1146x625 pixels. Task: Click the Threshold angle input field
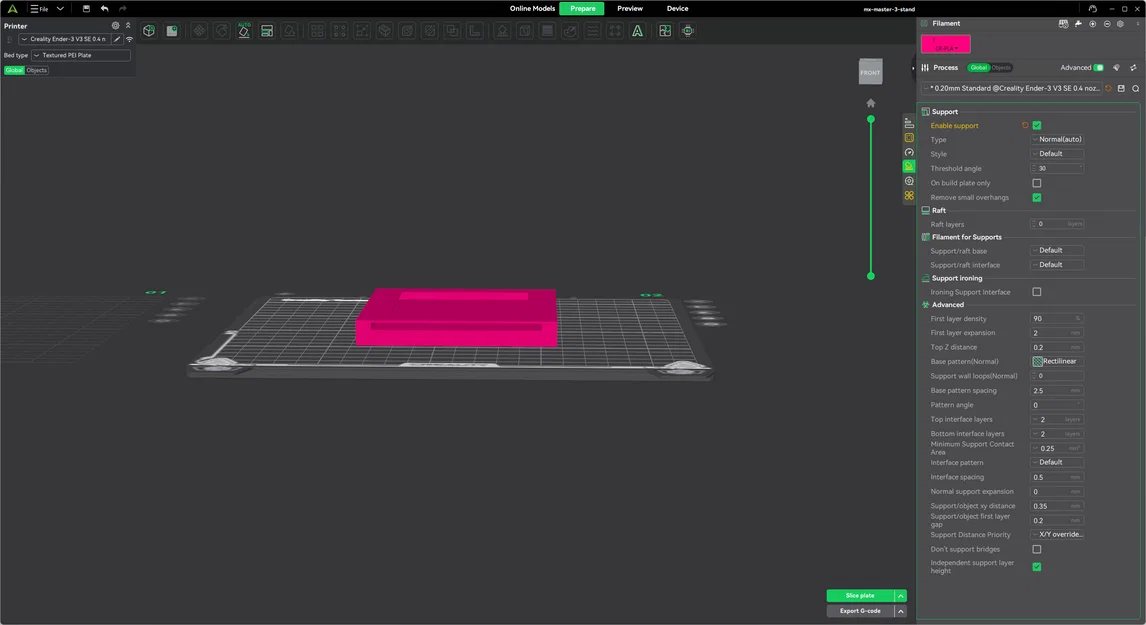pos(1057,168)
